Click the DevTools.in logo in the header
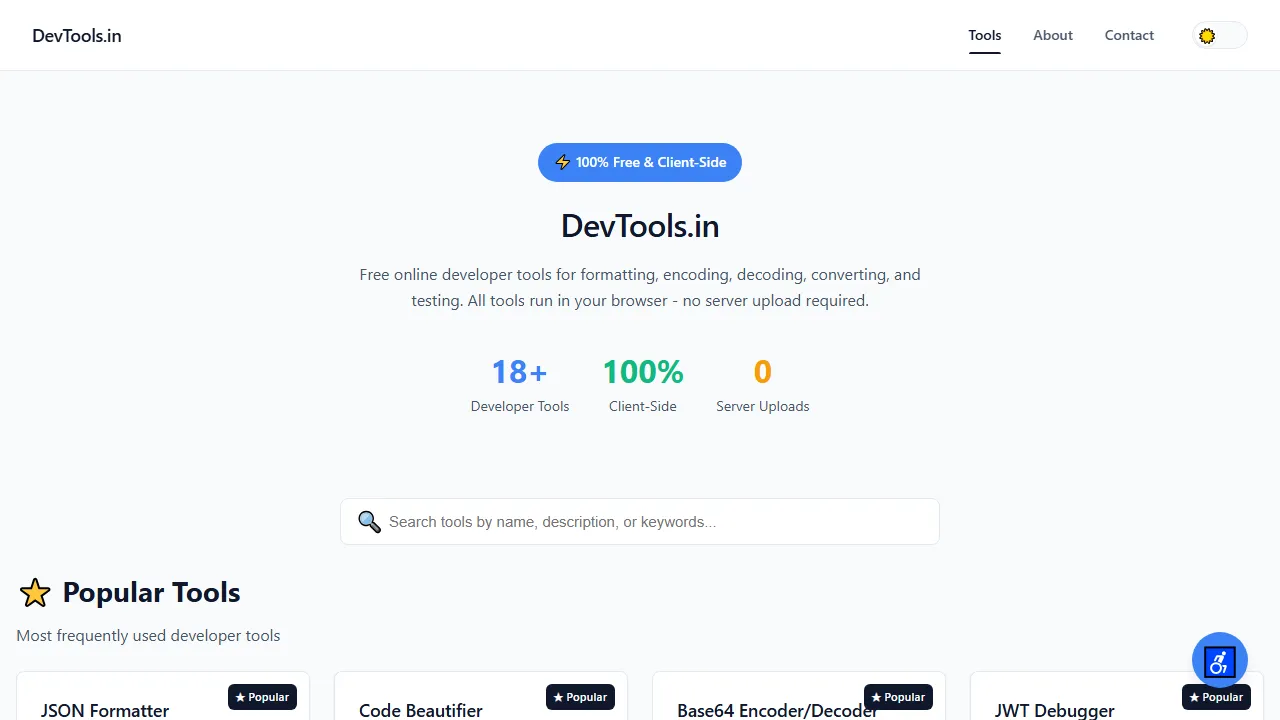Viewport: 1280px width, 720px height. click(x=77, y=35)
